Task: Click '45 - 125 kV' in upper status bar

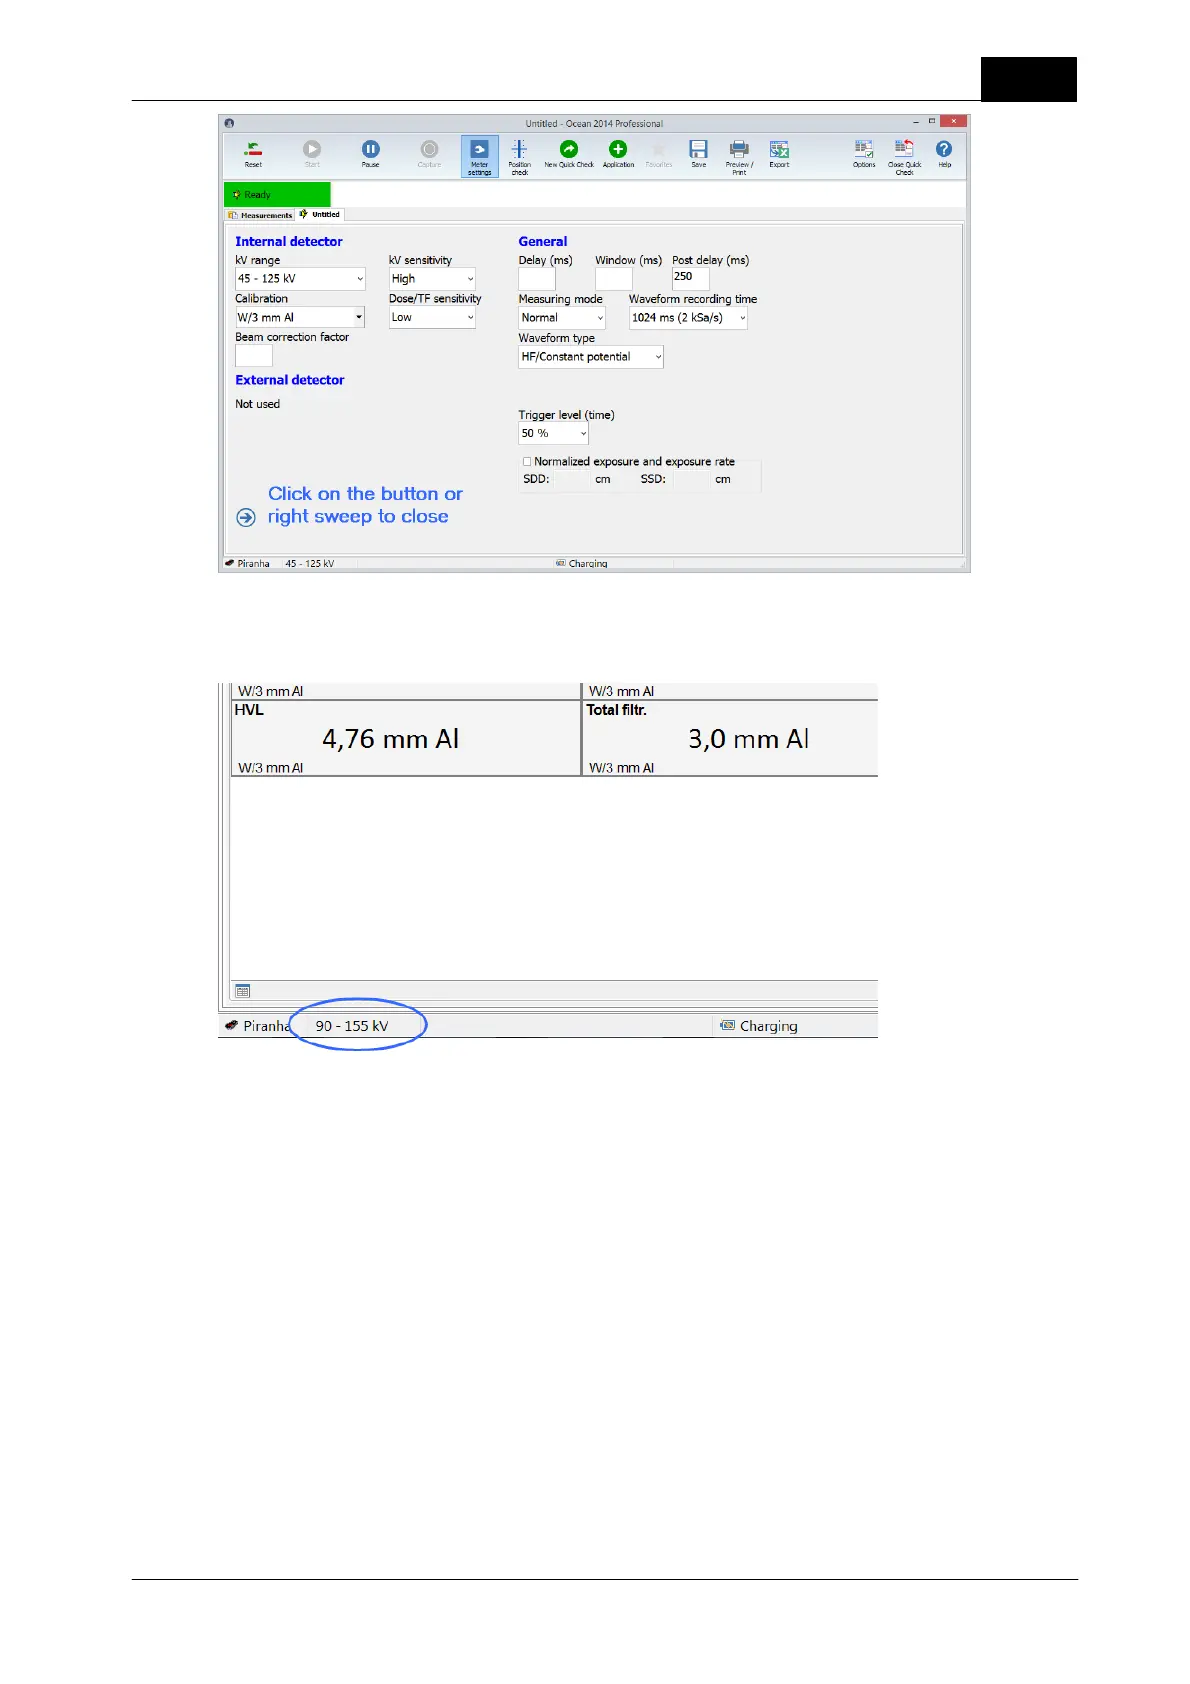Action: [x=310, y=564]
